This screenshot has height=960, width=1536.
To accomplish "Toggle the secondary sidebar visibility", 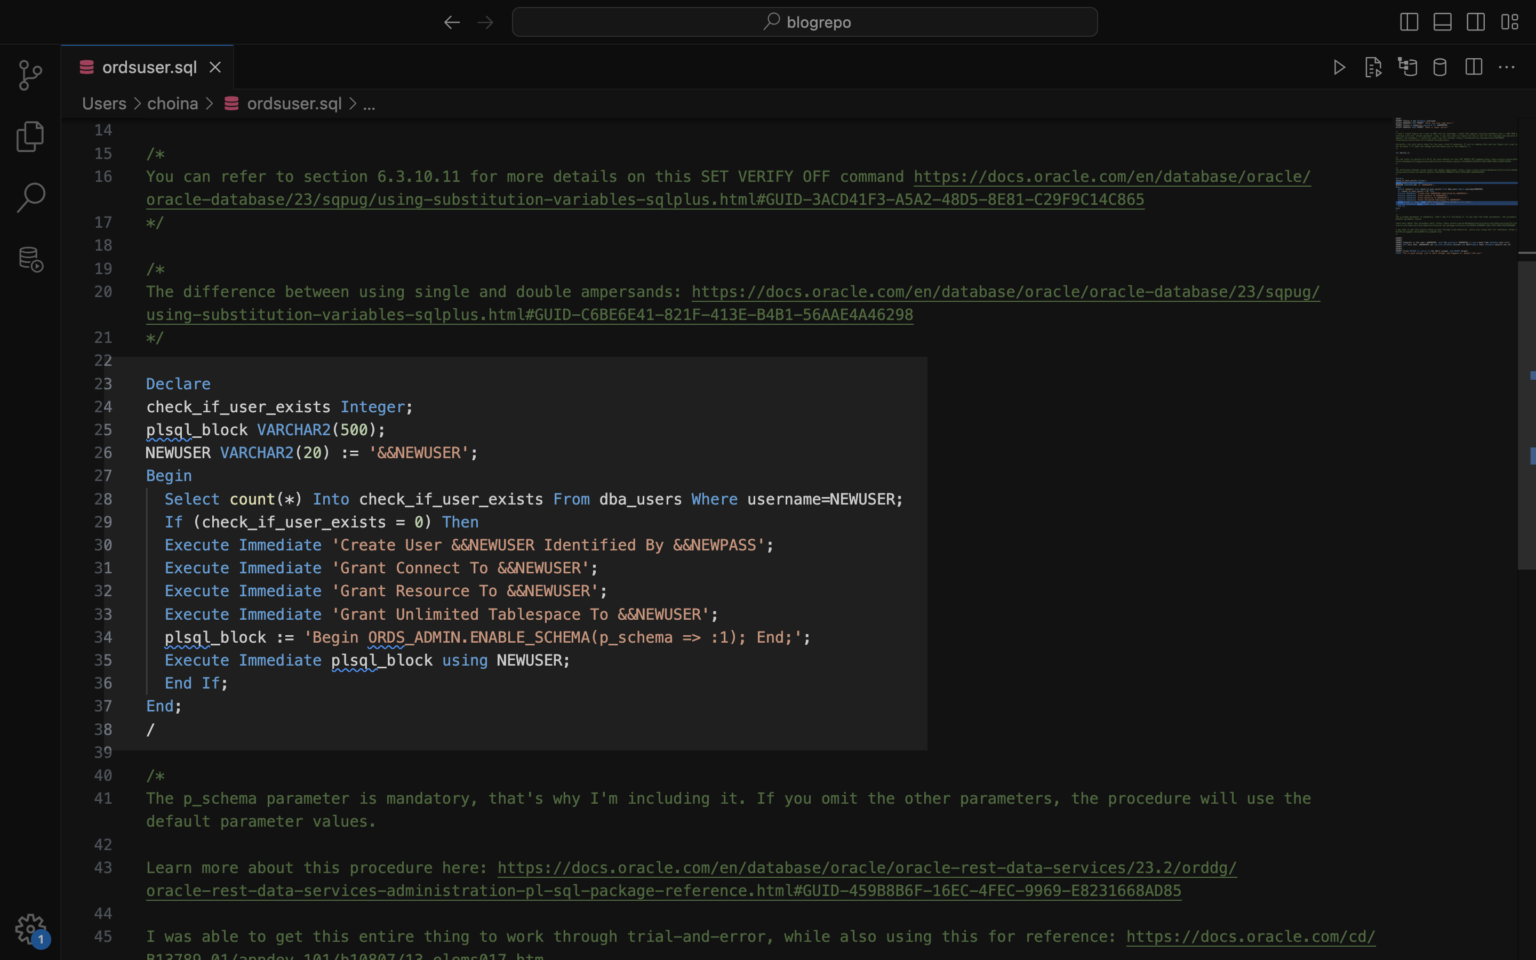I will [x=1473, y=21].
